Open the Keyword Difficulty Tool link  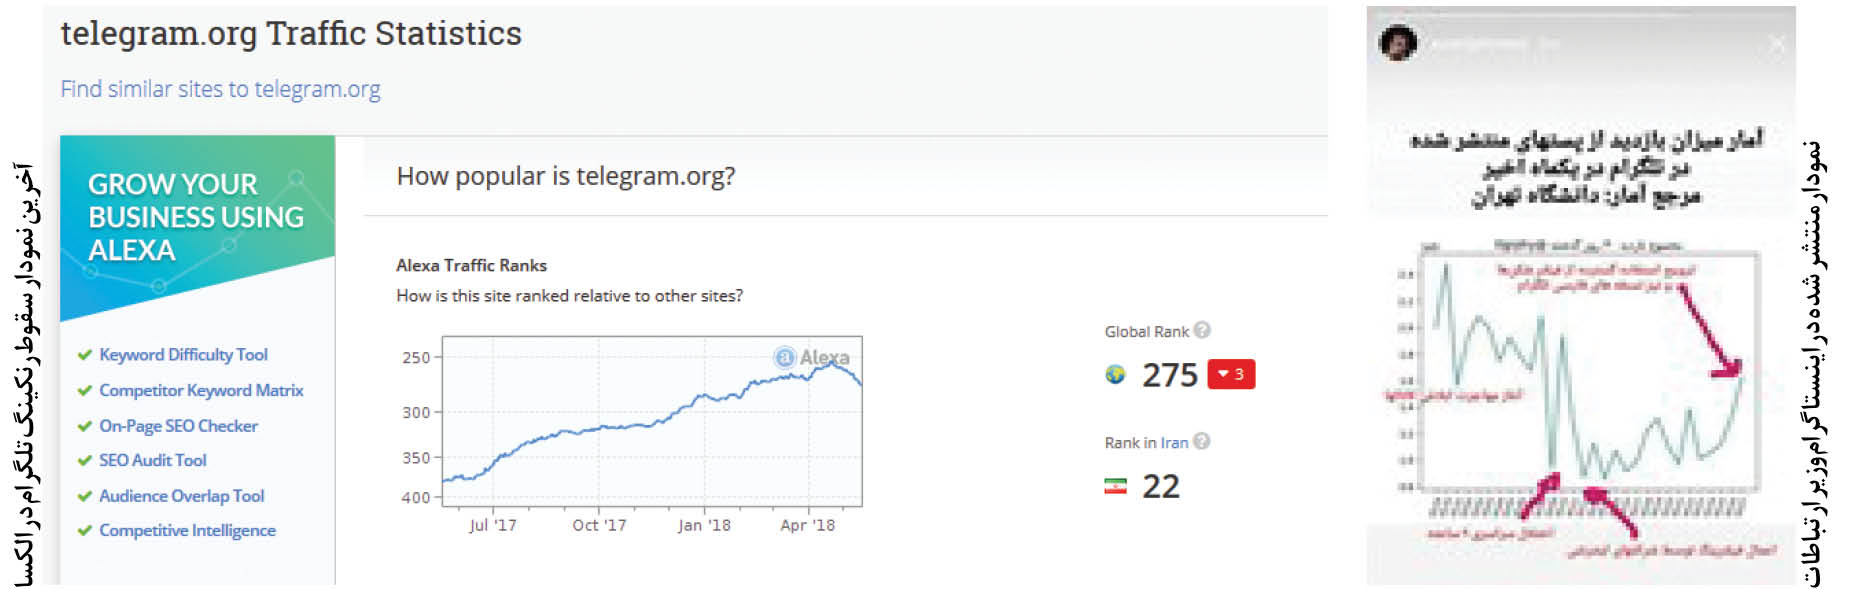pyautogui.click(x=183, y=355)
